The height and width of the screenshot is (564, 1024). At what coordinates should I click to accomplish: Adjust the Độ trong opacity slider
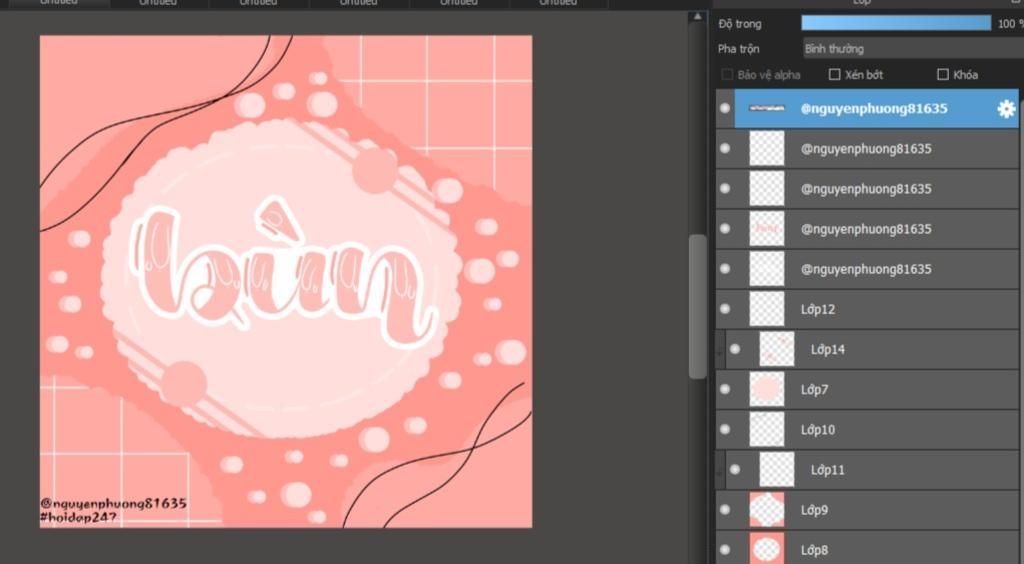coord(896,24)
